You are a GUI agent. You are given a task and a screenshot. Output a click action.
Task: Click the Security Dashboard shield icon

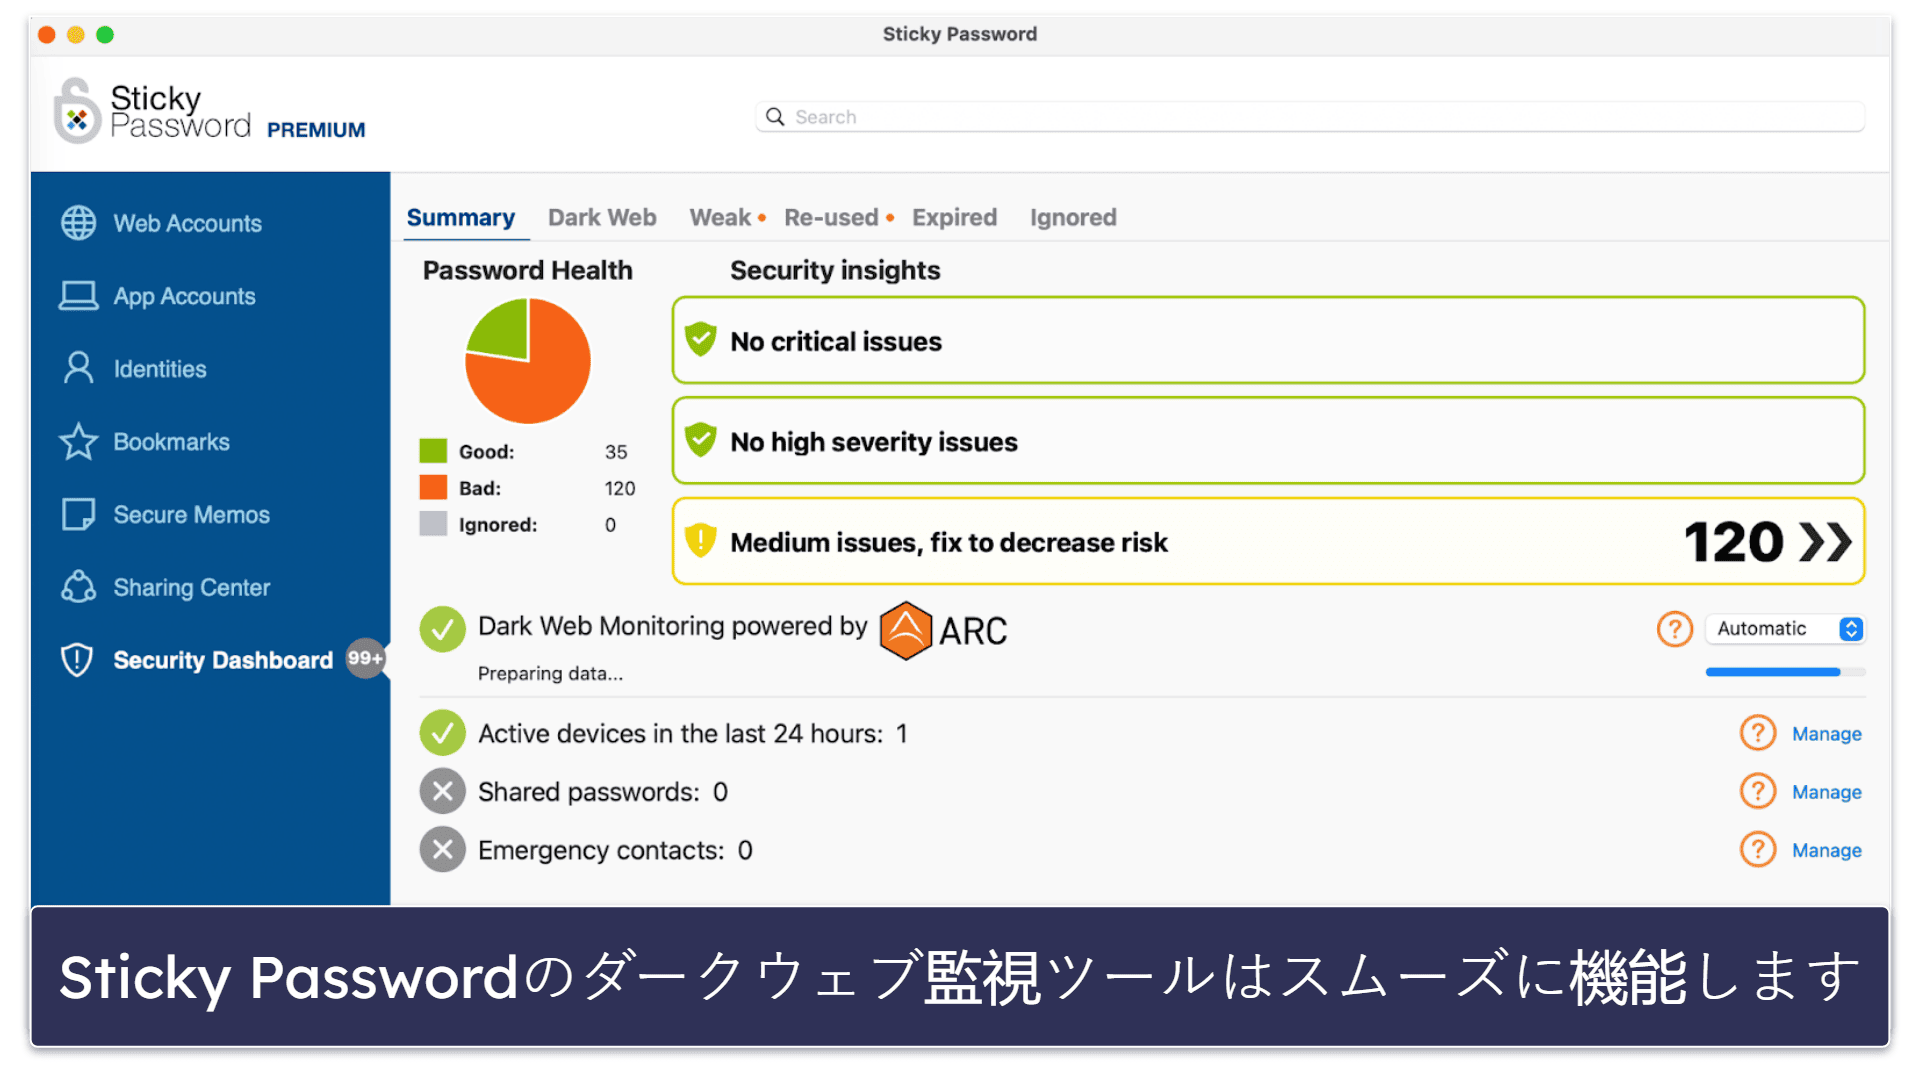coord(77,660)
